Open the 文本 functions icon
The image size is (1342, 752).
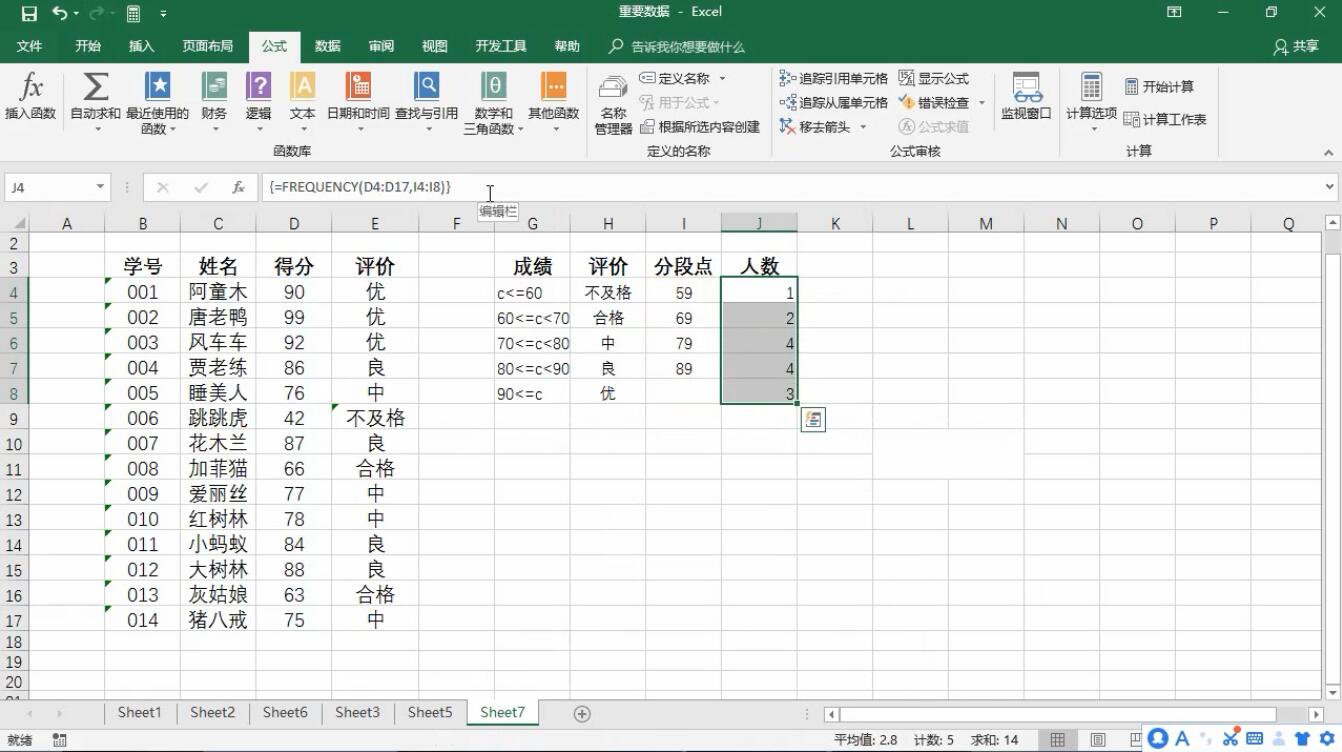[302, 86]
